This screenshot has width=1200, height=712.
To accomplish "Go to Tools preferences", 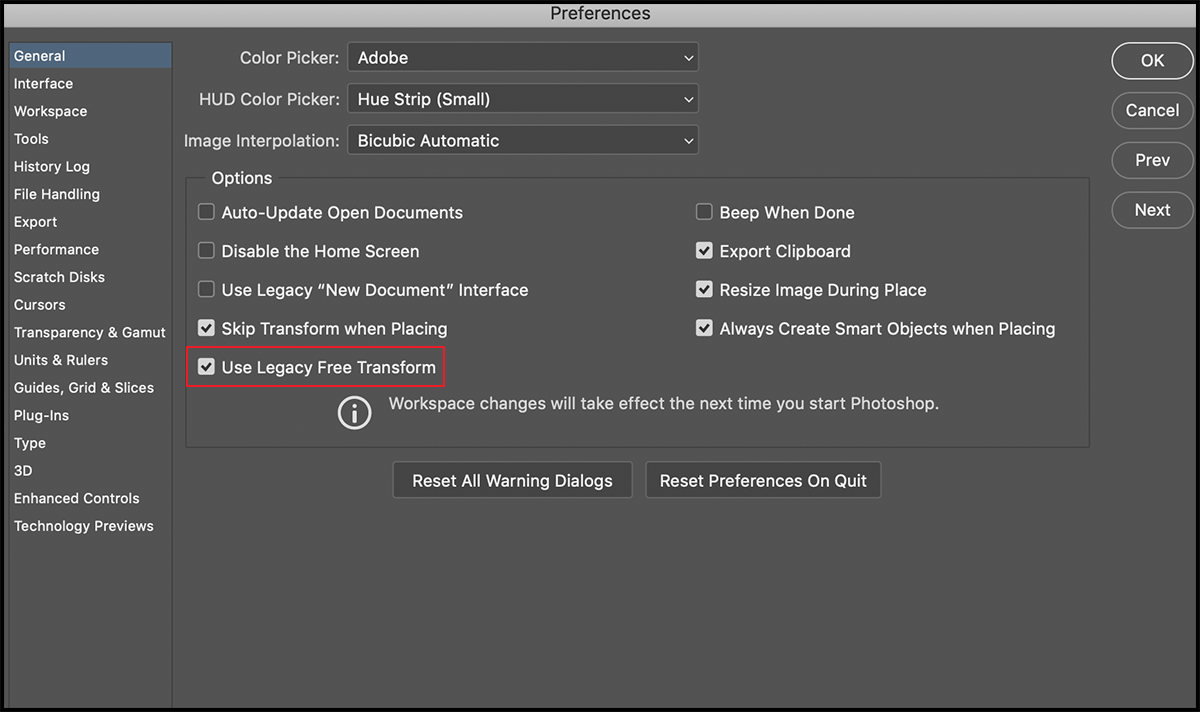I will (31, 139).
